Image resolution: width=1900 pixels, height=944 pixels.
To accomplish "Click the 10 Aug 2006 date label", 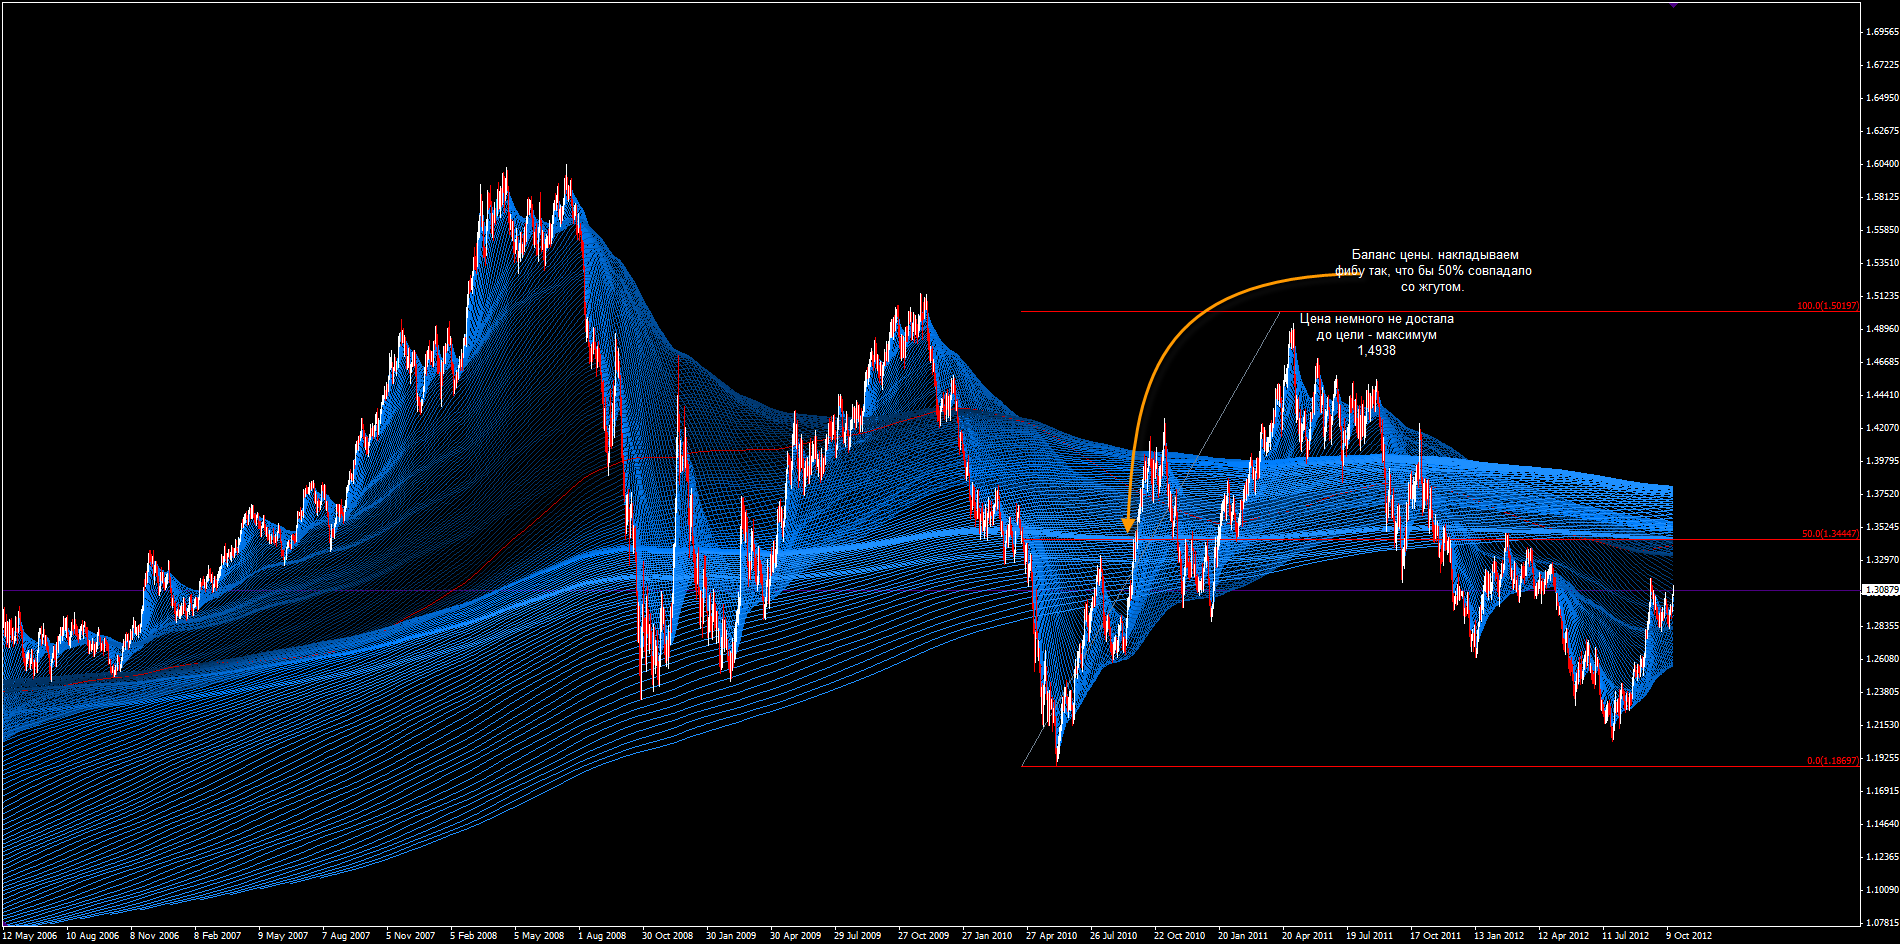I will [x=93, y=936].
